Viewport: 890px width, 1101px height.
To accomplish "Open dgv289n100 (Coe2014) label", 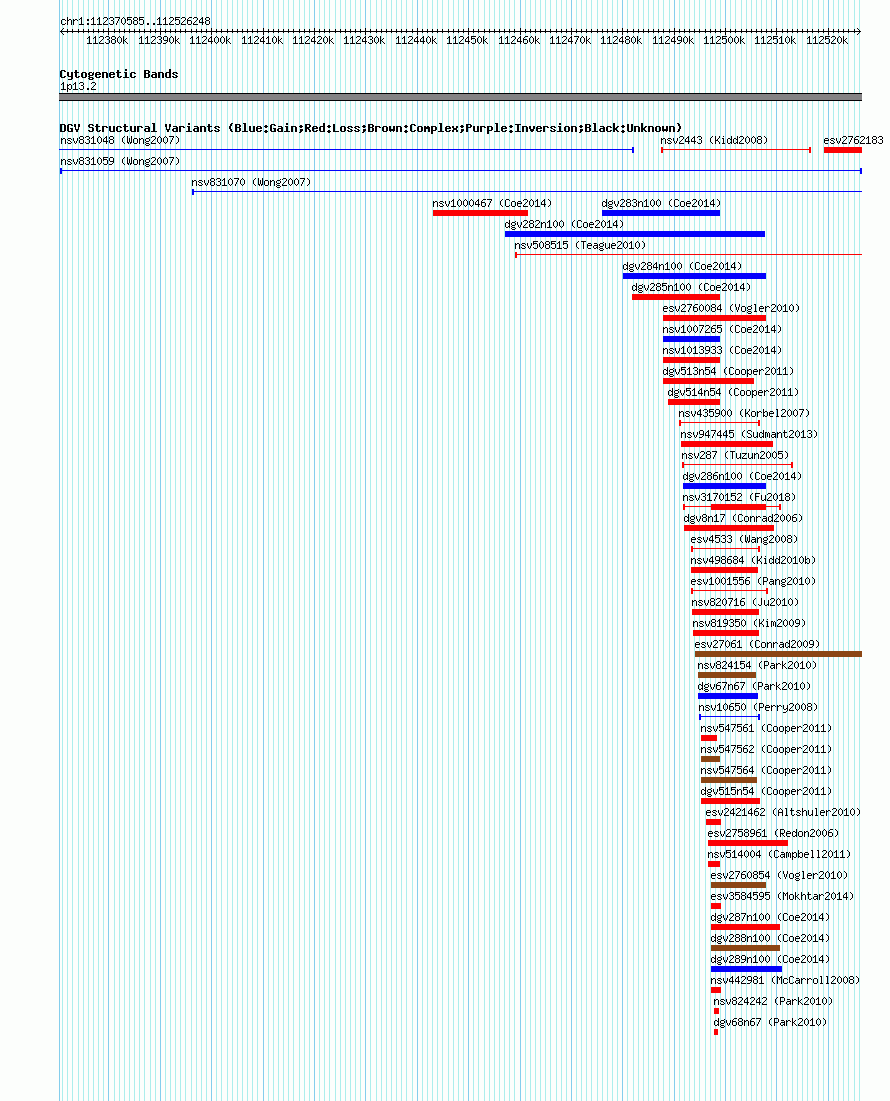I will (770, 960).
